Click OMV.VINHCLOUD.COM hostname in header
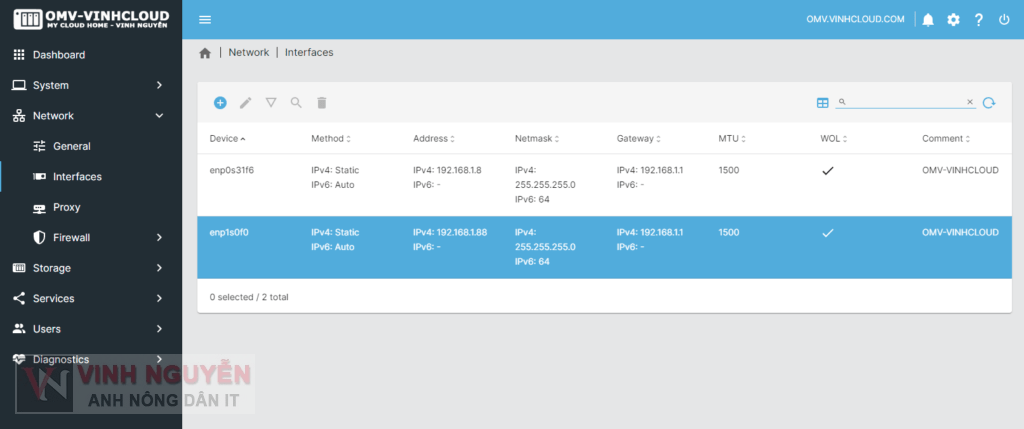The width and height of the screenshot is (1024, 429). coord(856,20)
